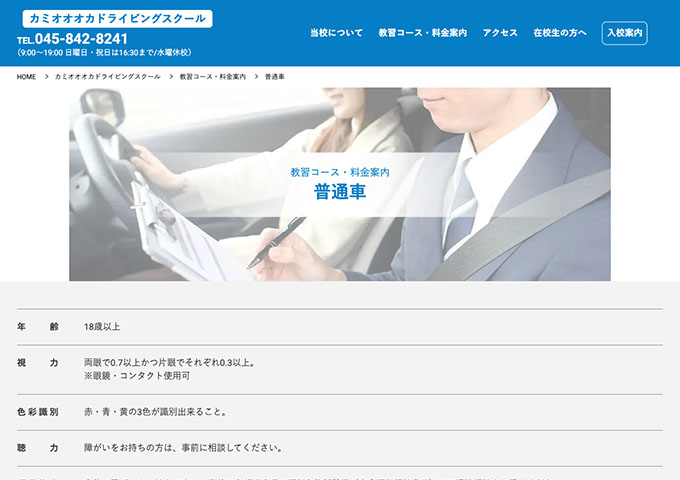This screenshot has height=480, width=680.
Task: Open the 当校について menu item
Action: click(x=336, y=33)
